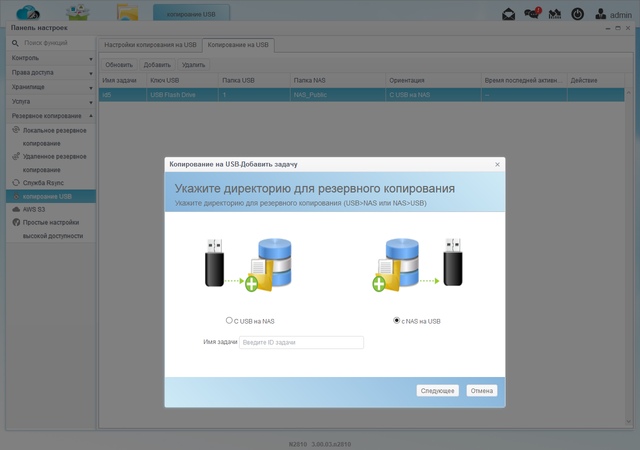
Task: Open the chat messages icon with badge
Action: click(x=532, y=13)
